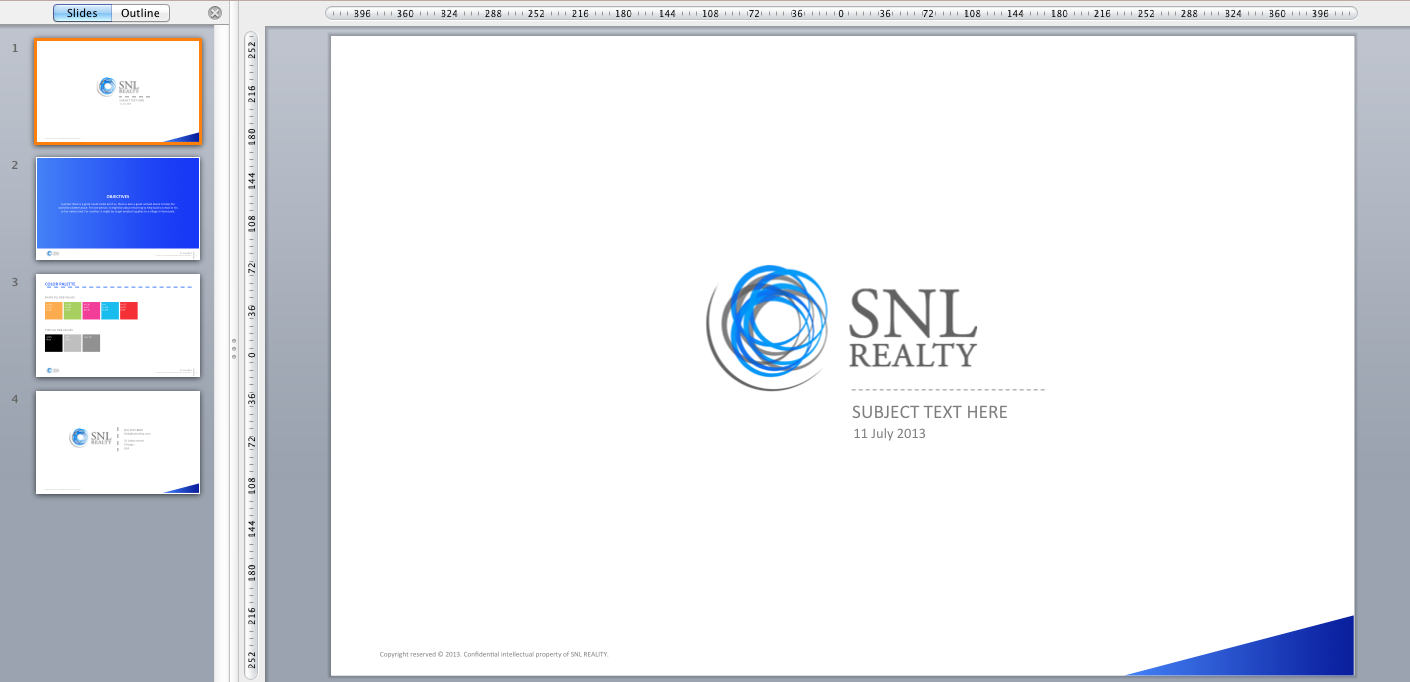Switch to the Outline tab

click(x=140, y=13)
